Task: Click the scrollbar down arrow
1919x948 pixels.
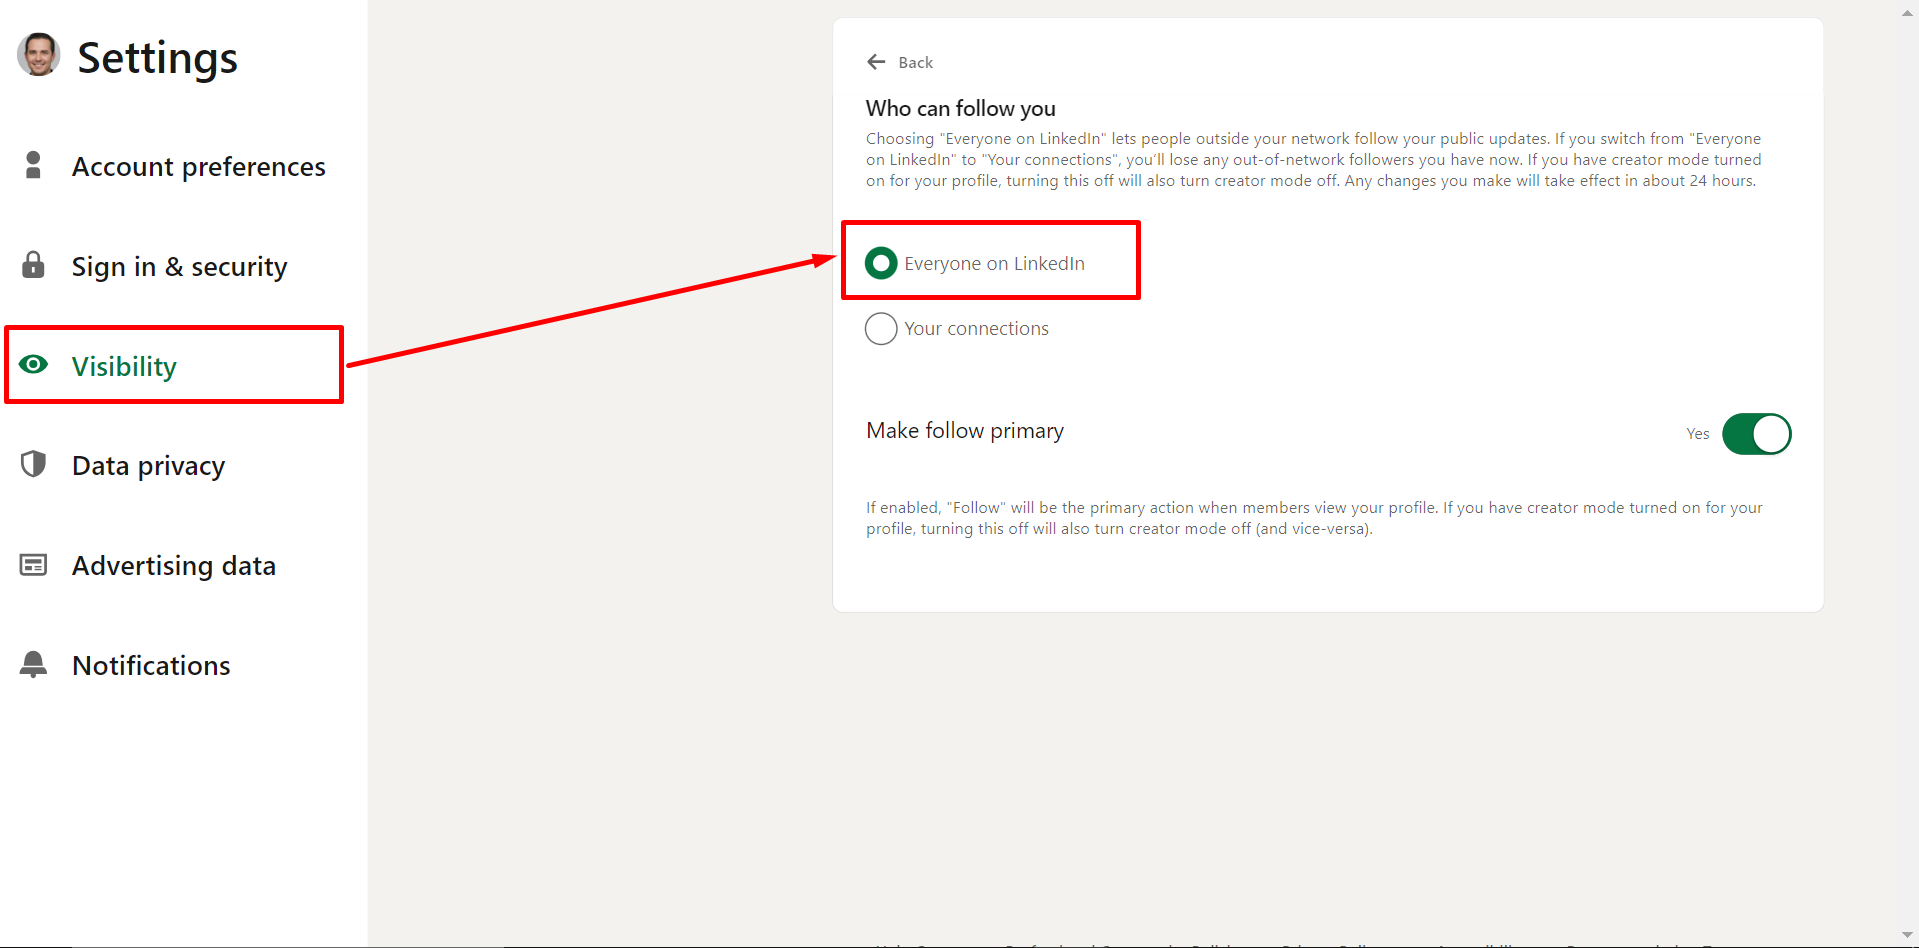Action: pyautogui.click(x=1907, y=935)
